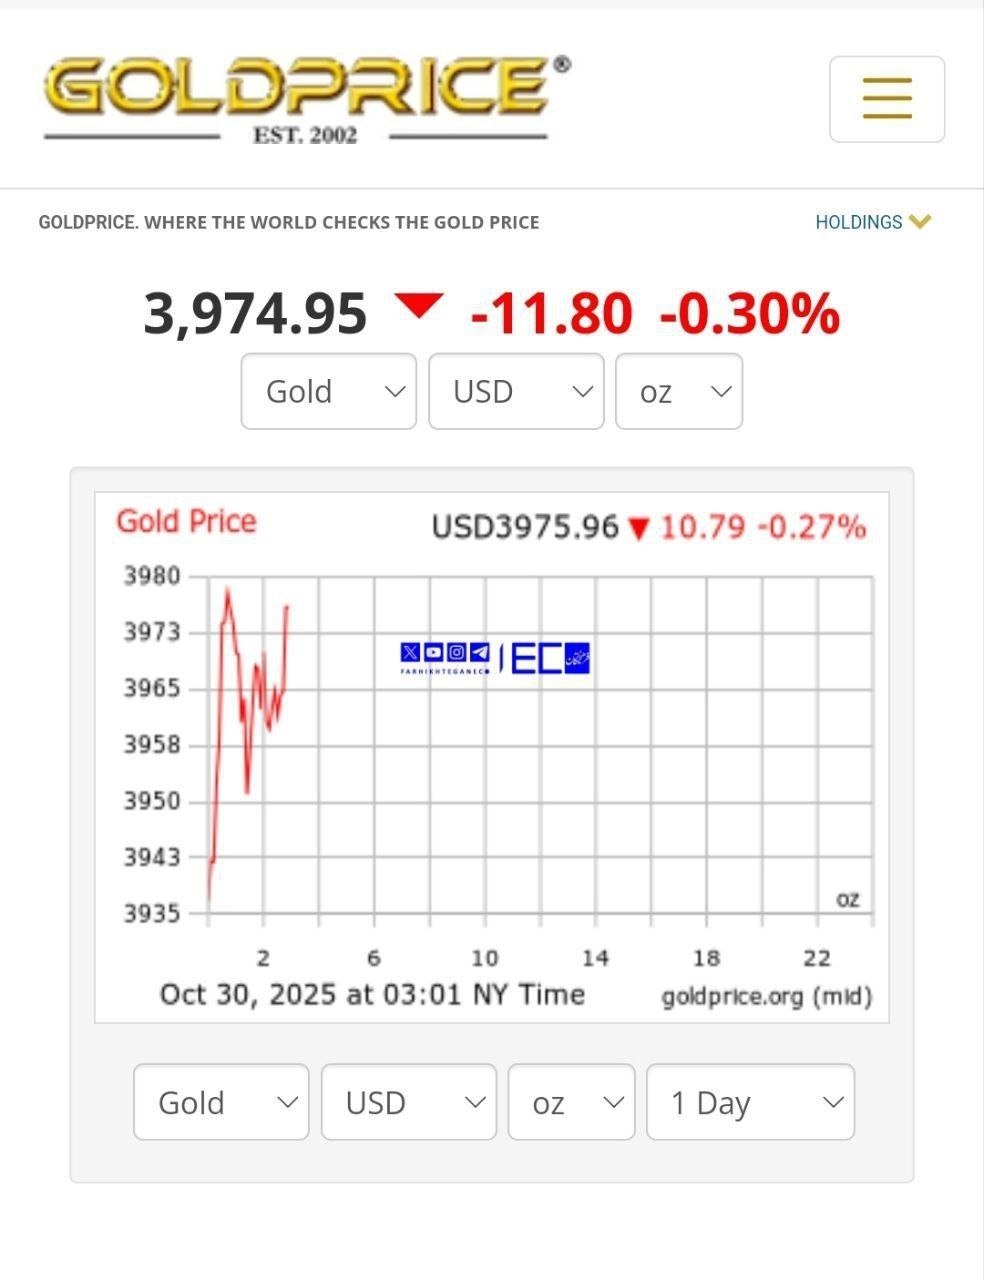Open the bottom Gold metal dropdown
The image size is (984, 1280).
(x=221, y=1102)
